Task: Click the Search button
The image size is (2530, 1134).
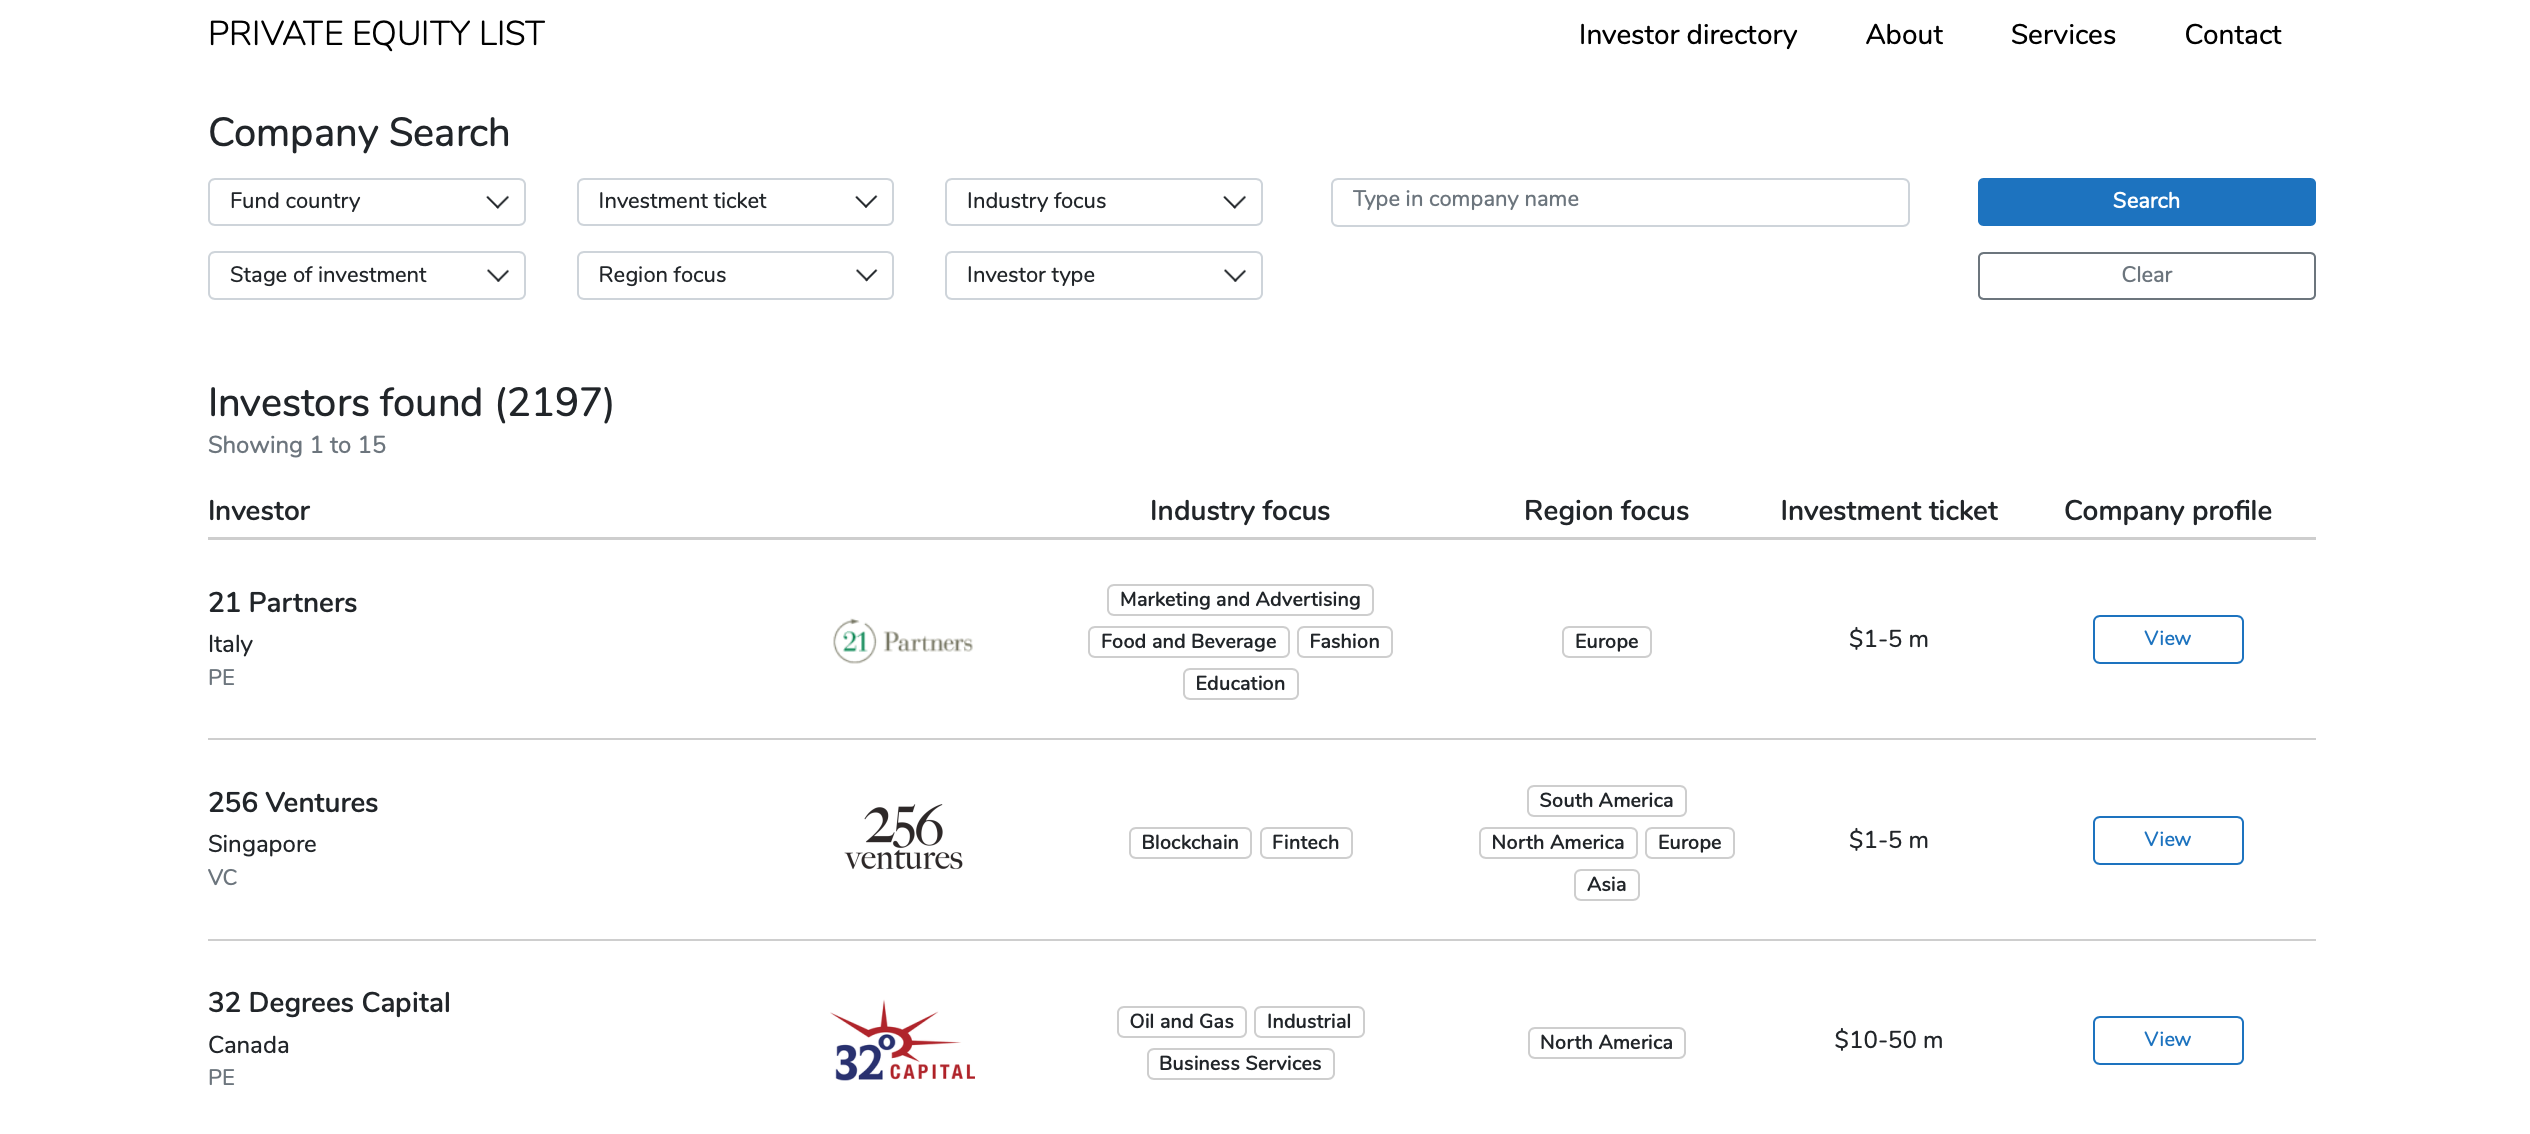Action: 2146,201
